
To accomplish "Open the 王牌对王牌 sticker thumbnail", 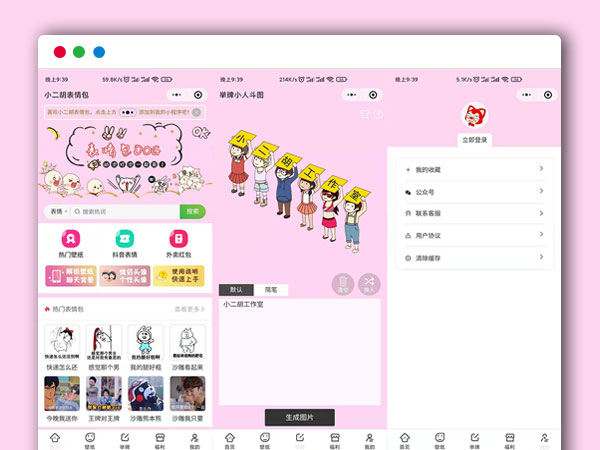I will click(104, 394).
